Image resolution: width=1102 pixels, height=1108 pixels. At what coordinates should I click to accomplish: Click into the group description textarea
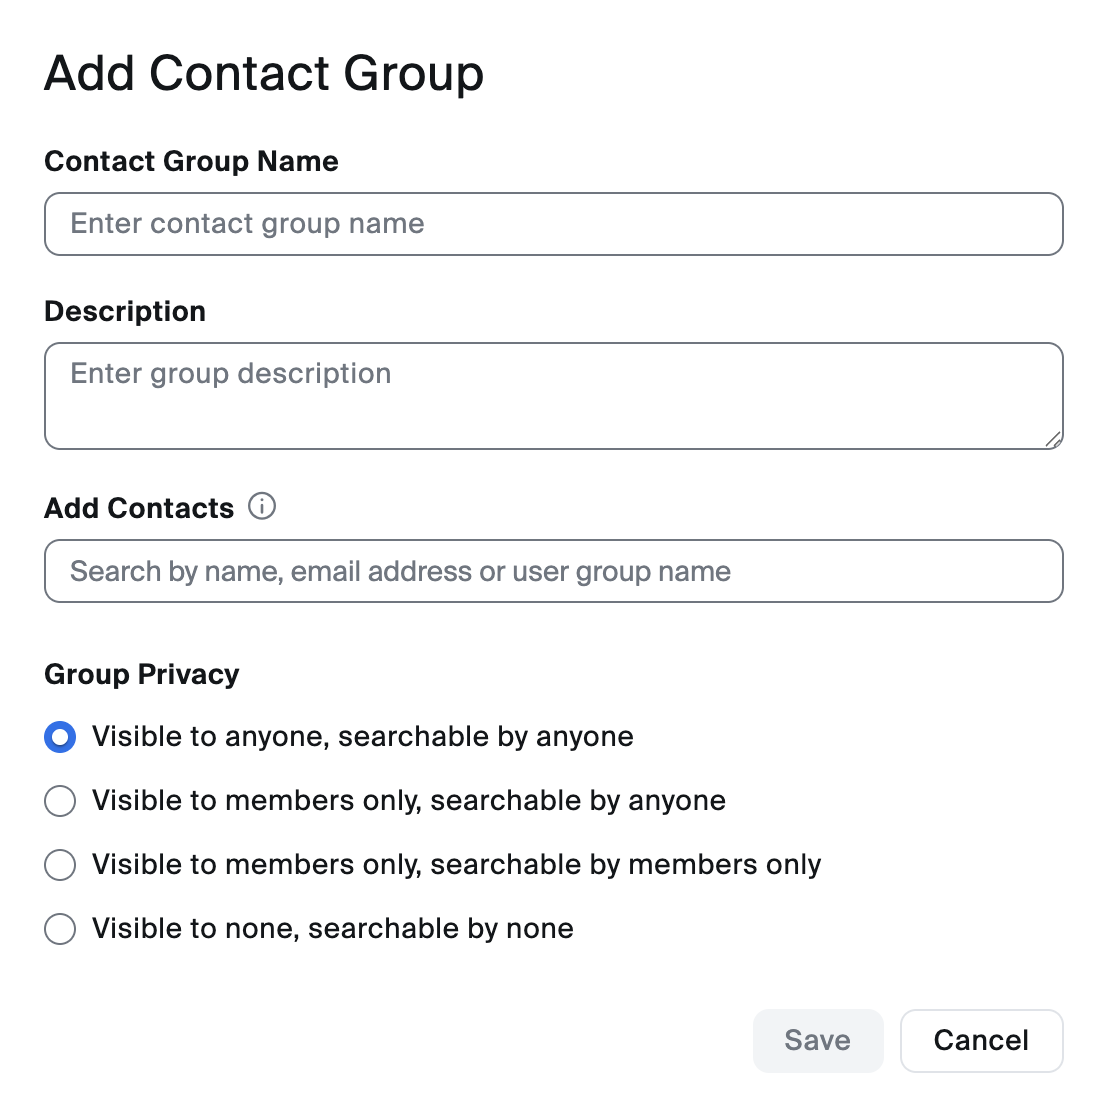[553, 396]
